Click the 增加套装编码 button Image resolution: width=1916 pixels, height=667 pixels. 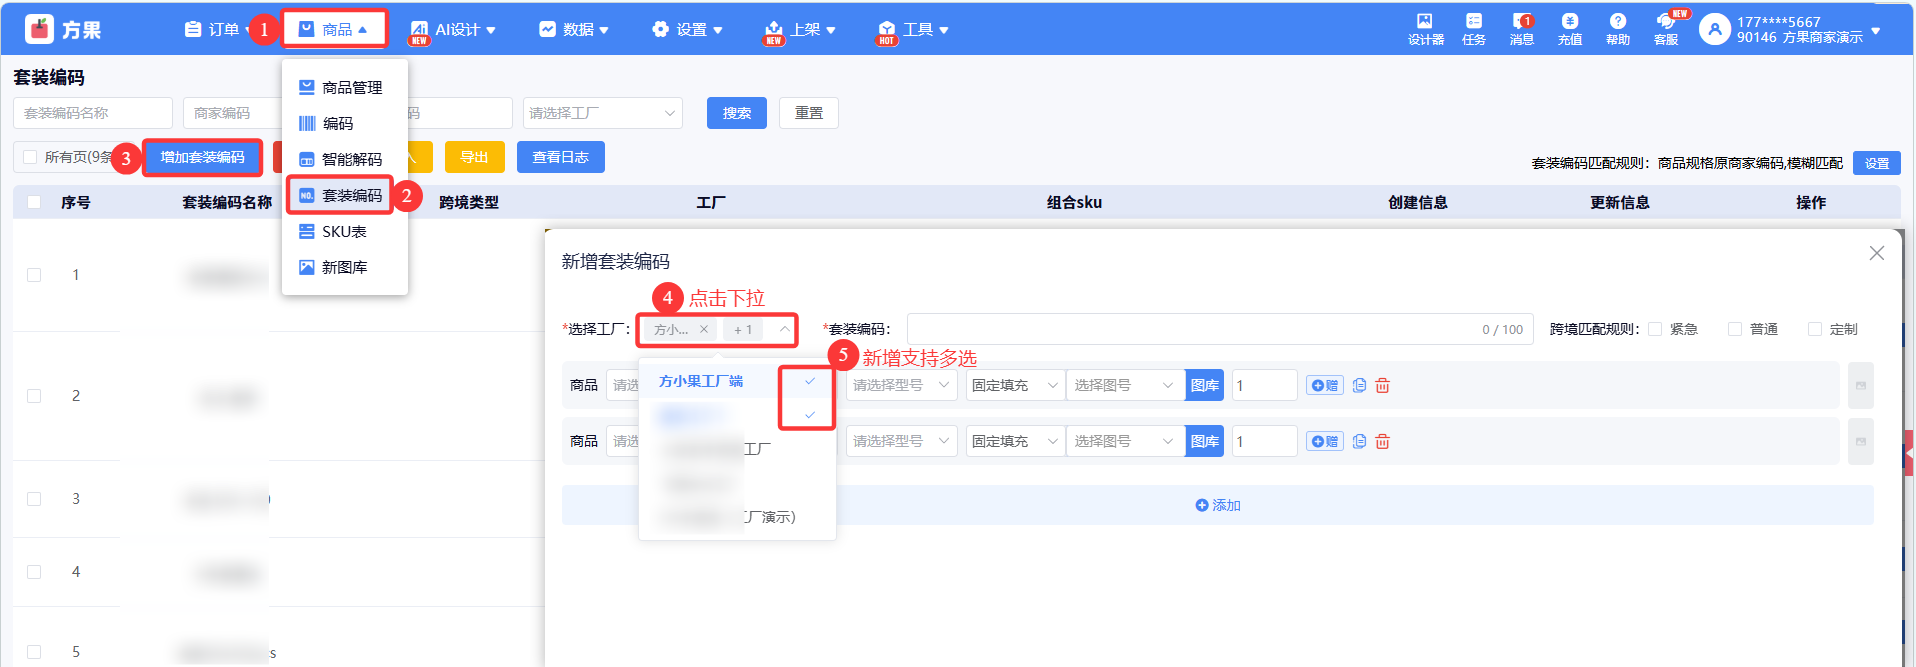click(203, 157)
